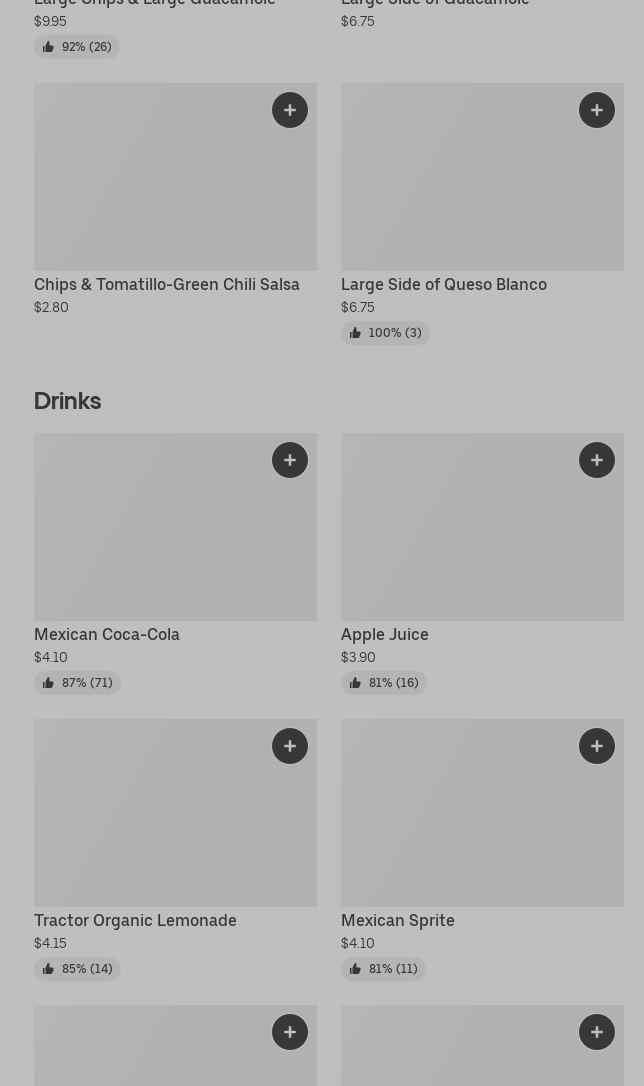Open Tractor Organic Lemonade item title
This screenshot has height=1086, width=644.
point(135,920)
